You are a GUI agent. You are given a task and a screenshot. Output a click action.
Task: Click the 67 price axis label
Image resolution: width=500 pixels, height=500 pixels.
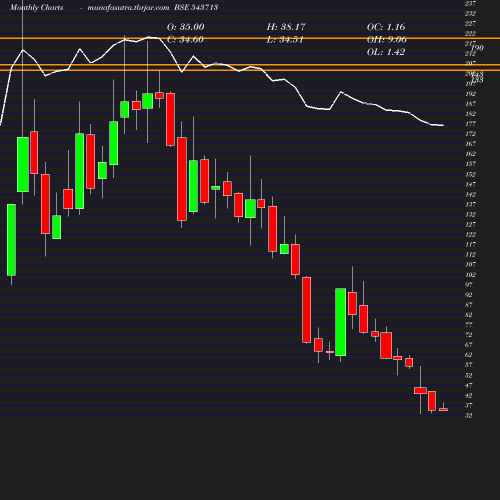pos(469,345)
